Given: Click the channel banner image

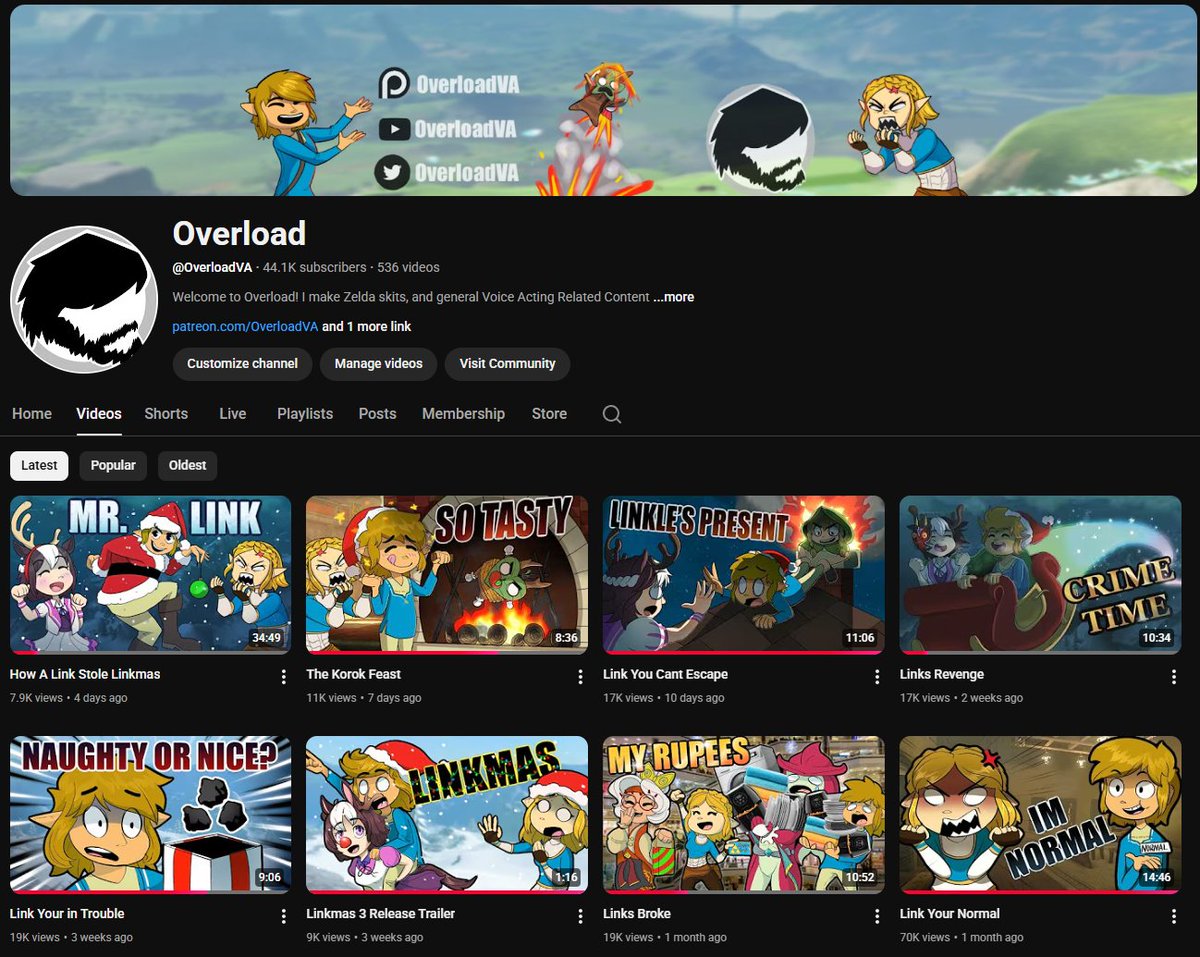Looking at the screenshot, I should [603, 100].
